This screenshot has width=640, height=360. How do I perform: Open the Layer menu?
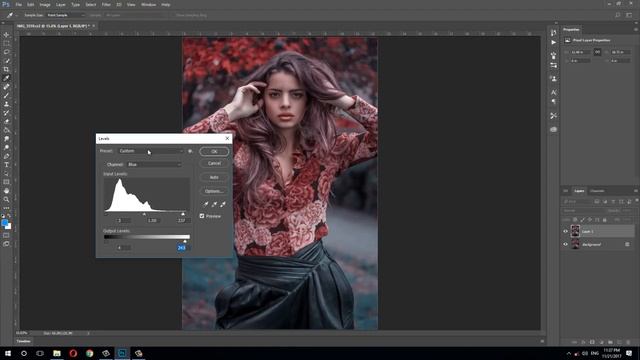click(x=60, y=4)
